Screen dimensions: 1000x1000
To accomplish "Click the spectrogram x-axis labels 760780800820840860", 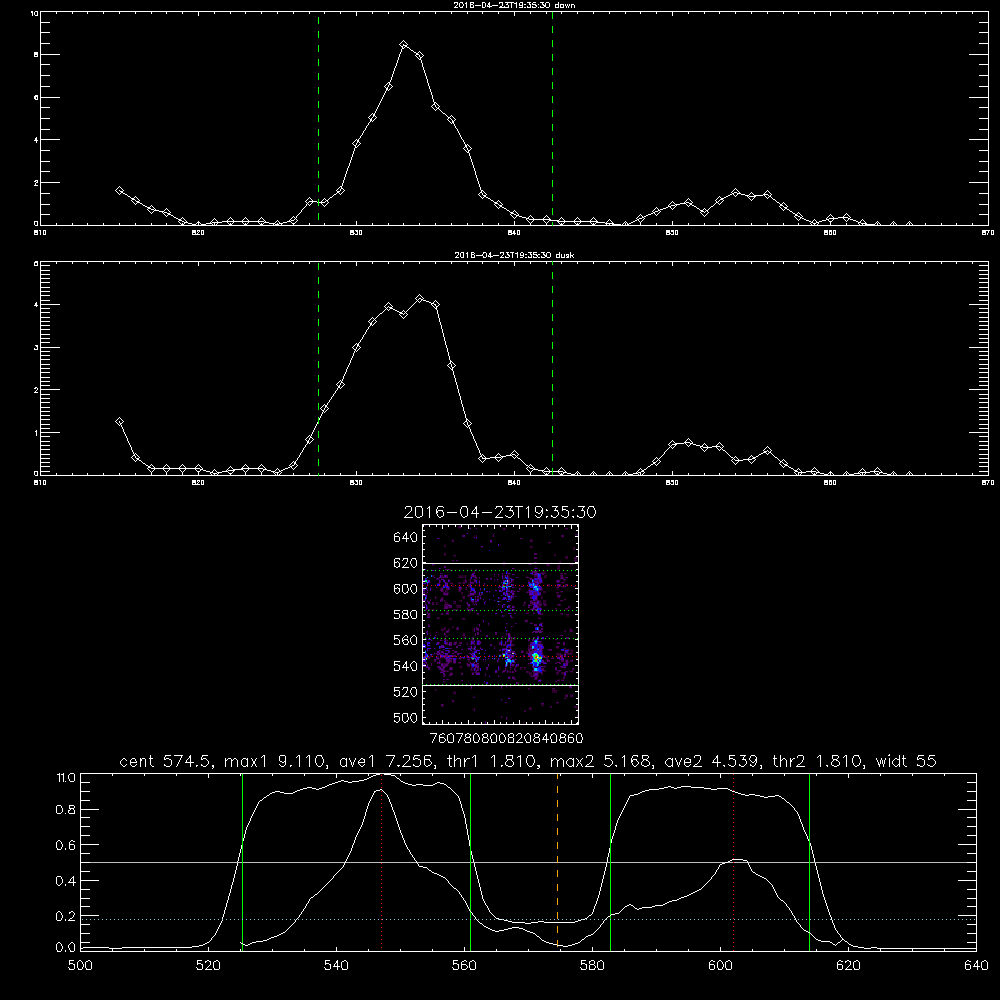I will [507, 739].
